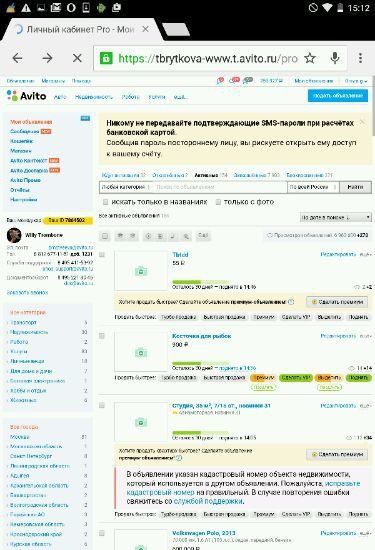The height and width of the screenshot is (550, 375).
Task: Stop page loading with X icon
Action: [77, 58]
